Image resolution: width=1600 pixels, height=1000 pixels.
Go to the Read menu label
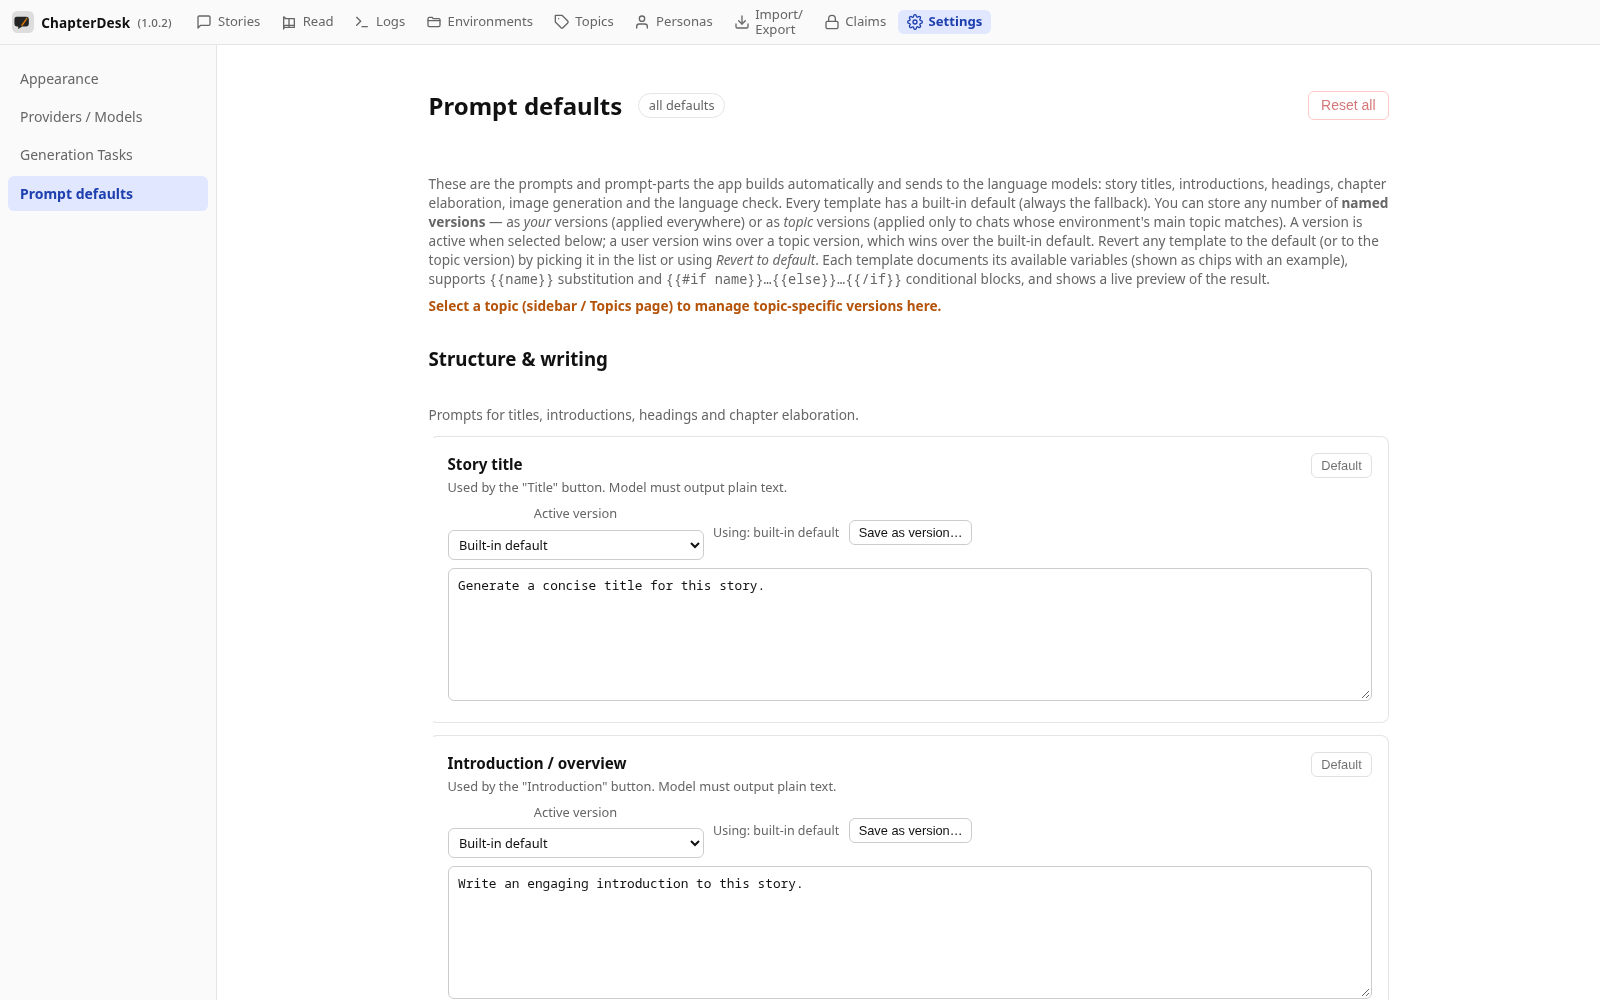(x=318, y=22)
